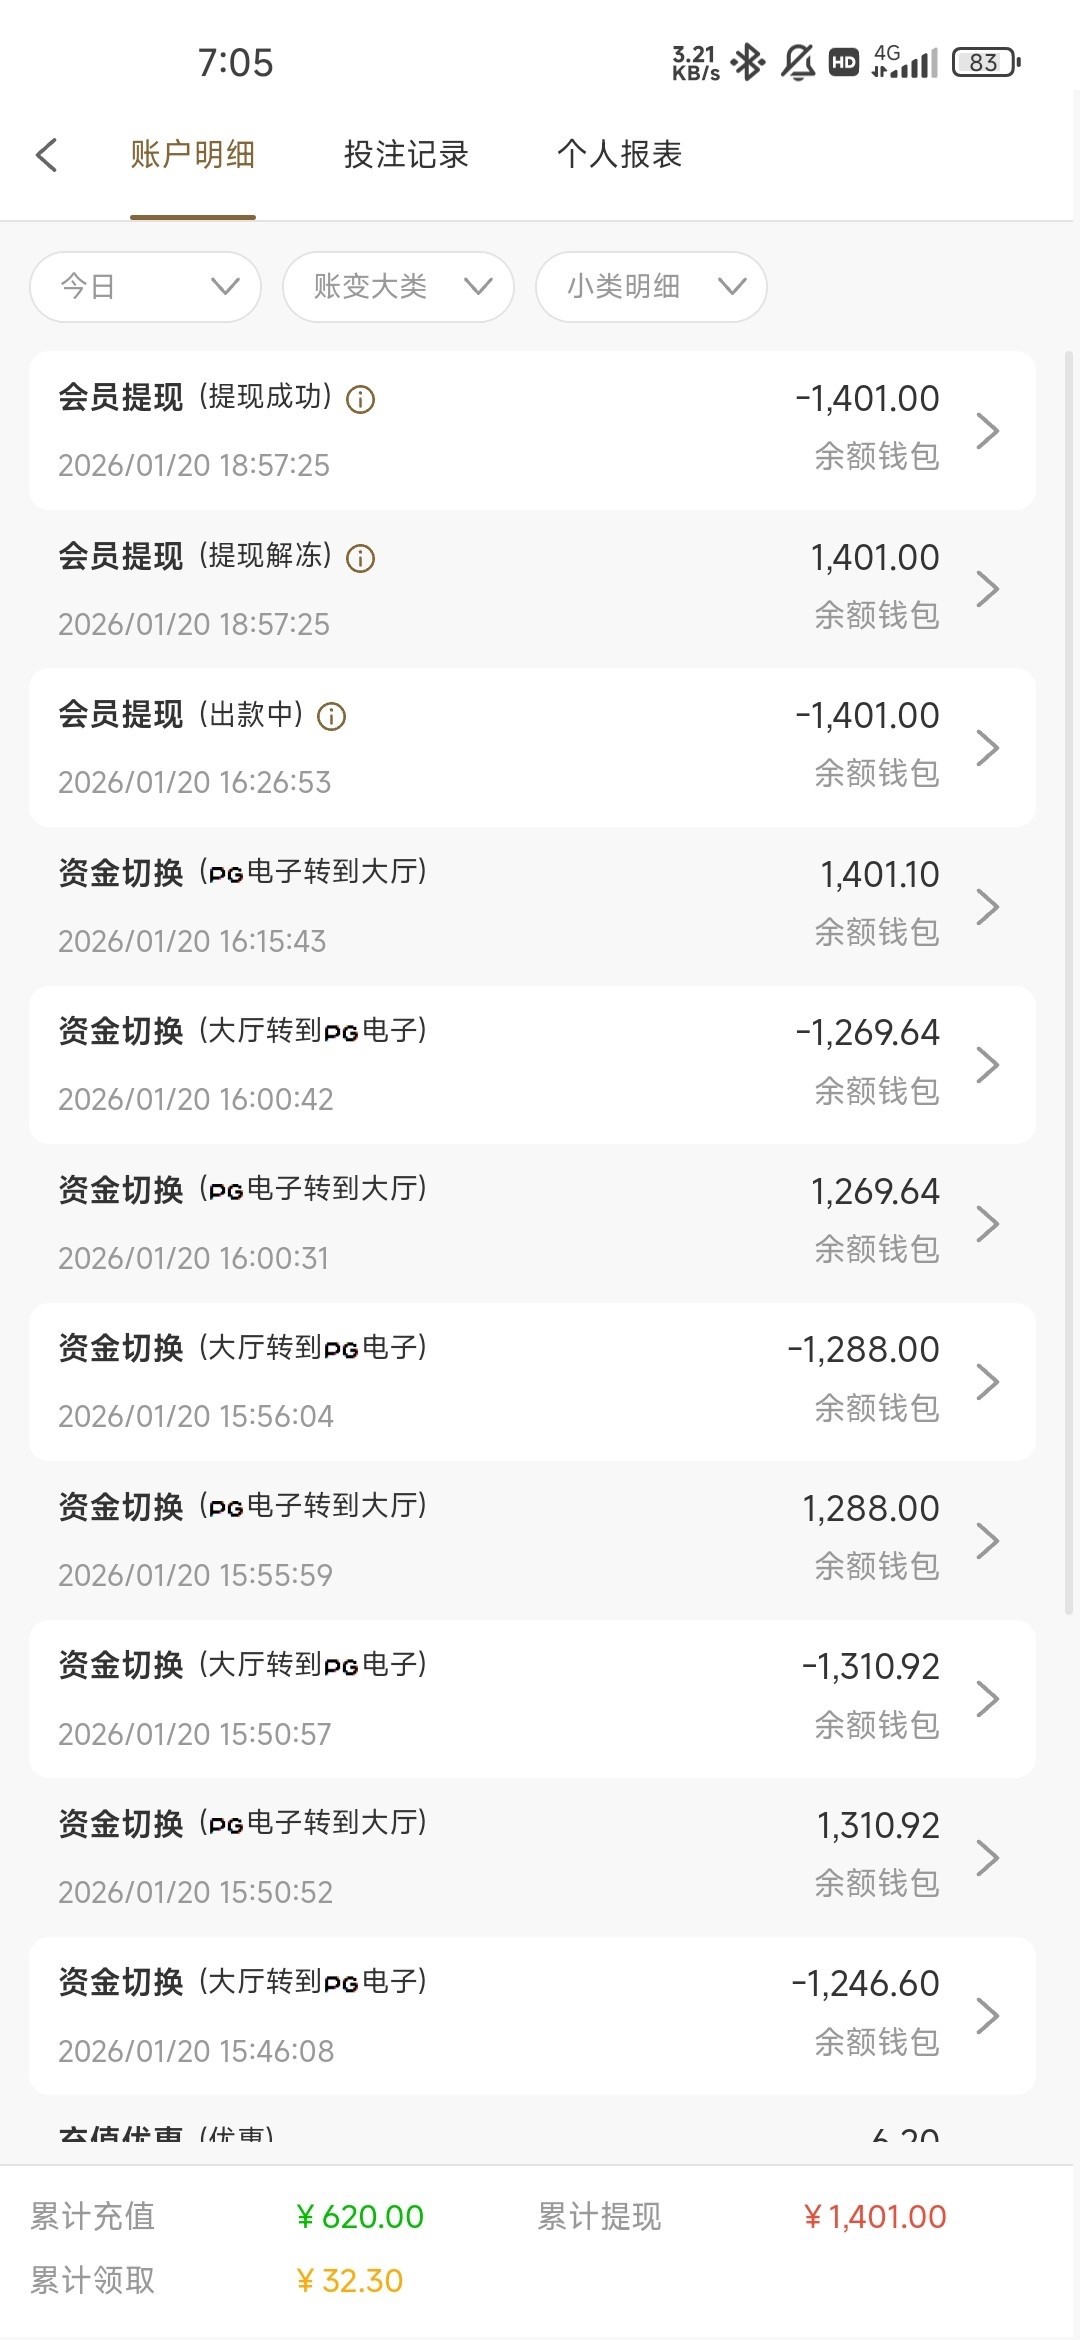Tap the Bluetooth status bar icon
This screenshot has width=1080, height=2340.
tap(747, 62)
